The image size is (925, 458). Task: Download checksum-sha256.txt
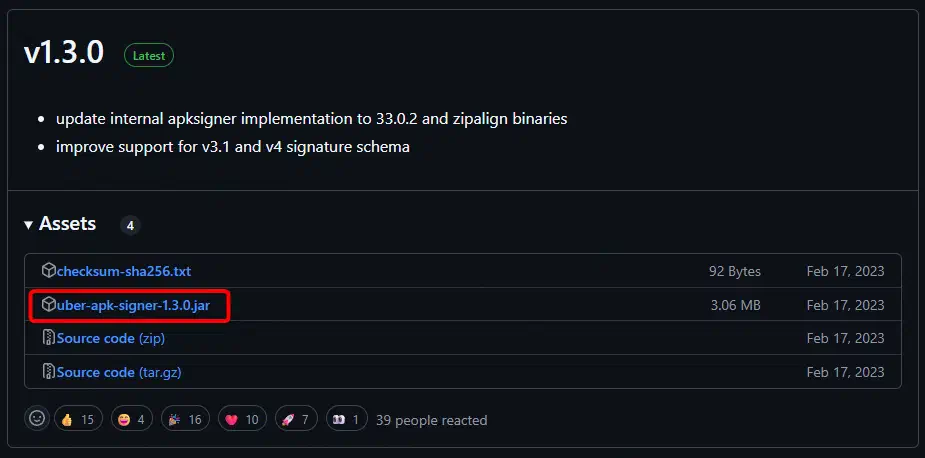point(124,271)
